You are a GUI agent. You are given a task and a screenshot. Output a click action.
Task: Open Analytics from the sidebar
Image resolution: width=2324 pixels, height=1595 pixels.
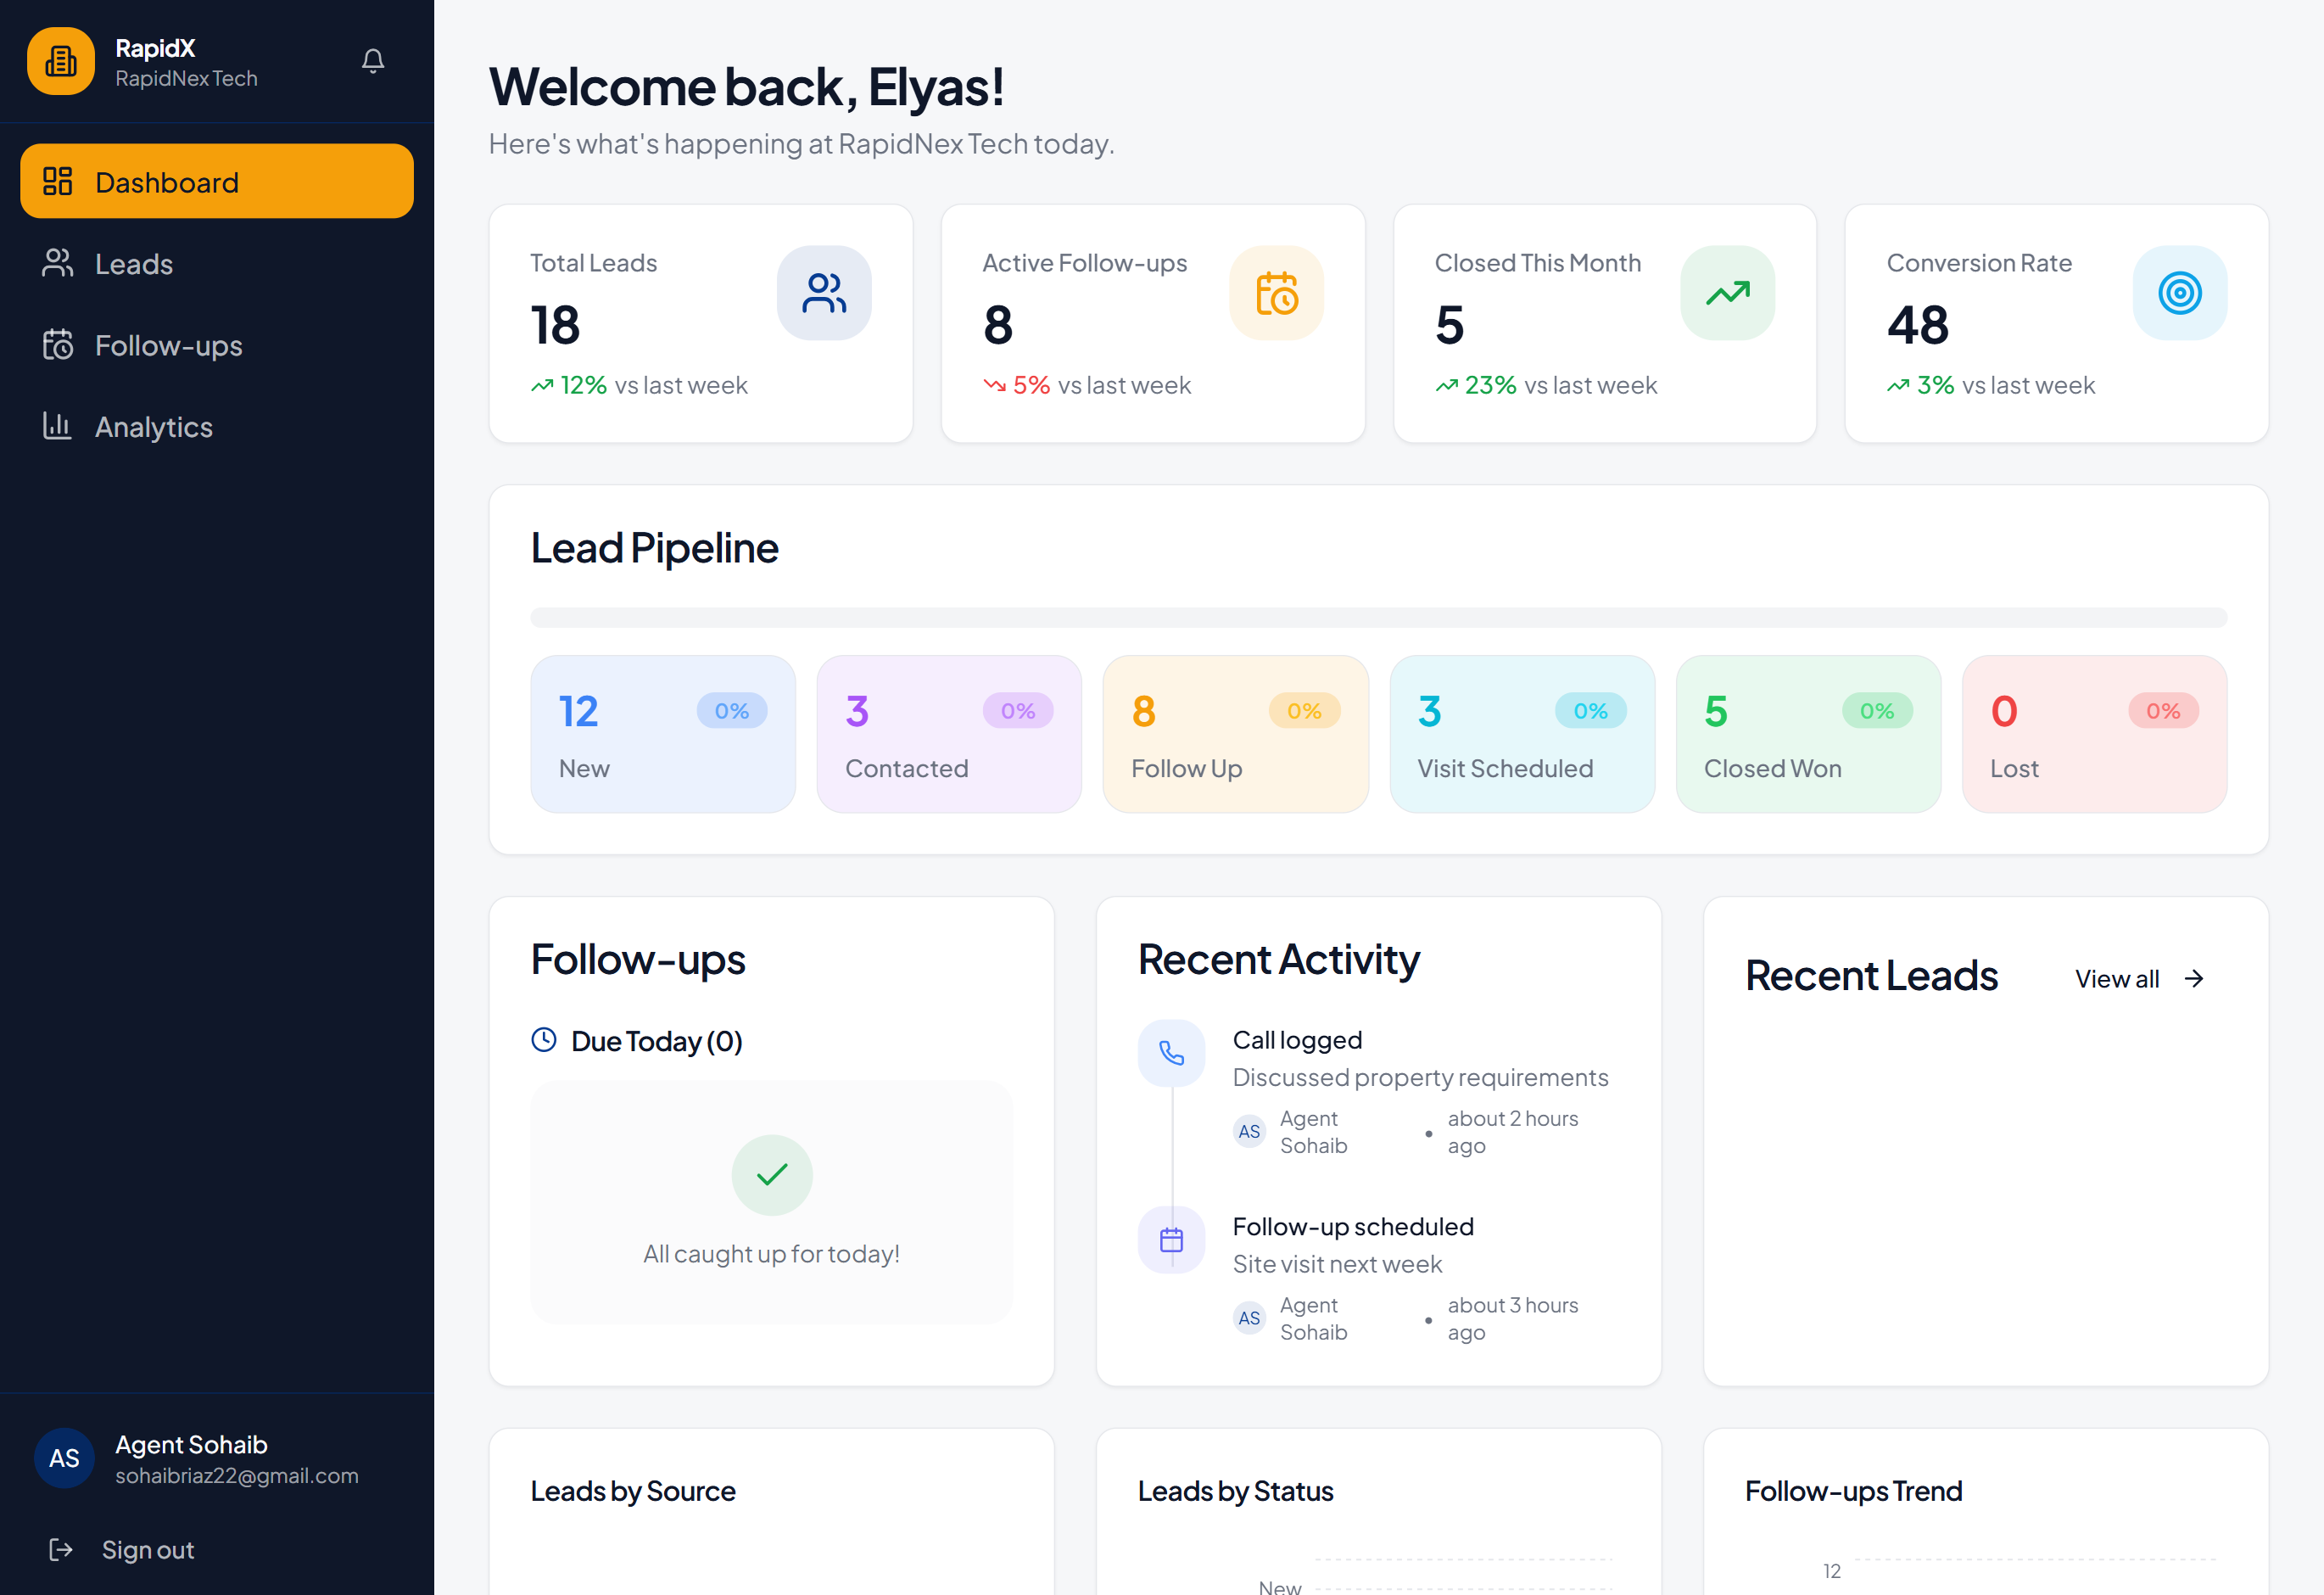(x=153, y=427)
